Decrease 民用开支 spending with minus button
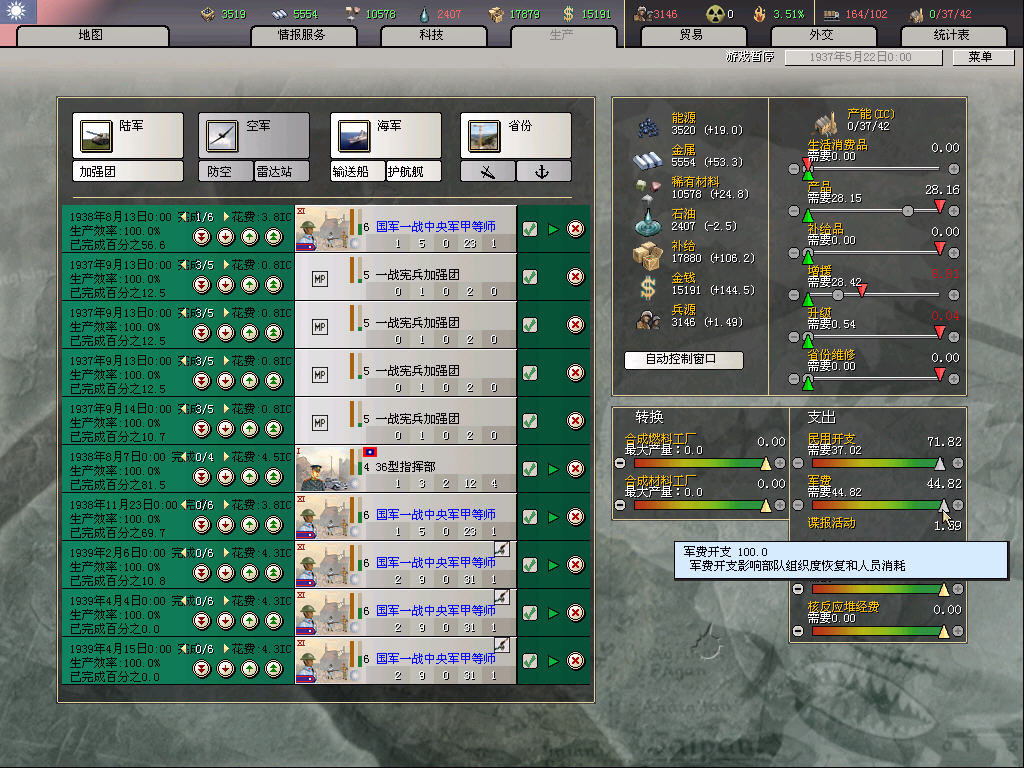 [x=796, y=464]
